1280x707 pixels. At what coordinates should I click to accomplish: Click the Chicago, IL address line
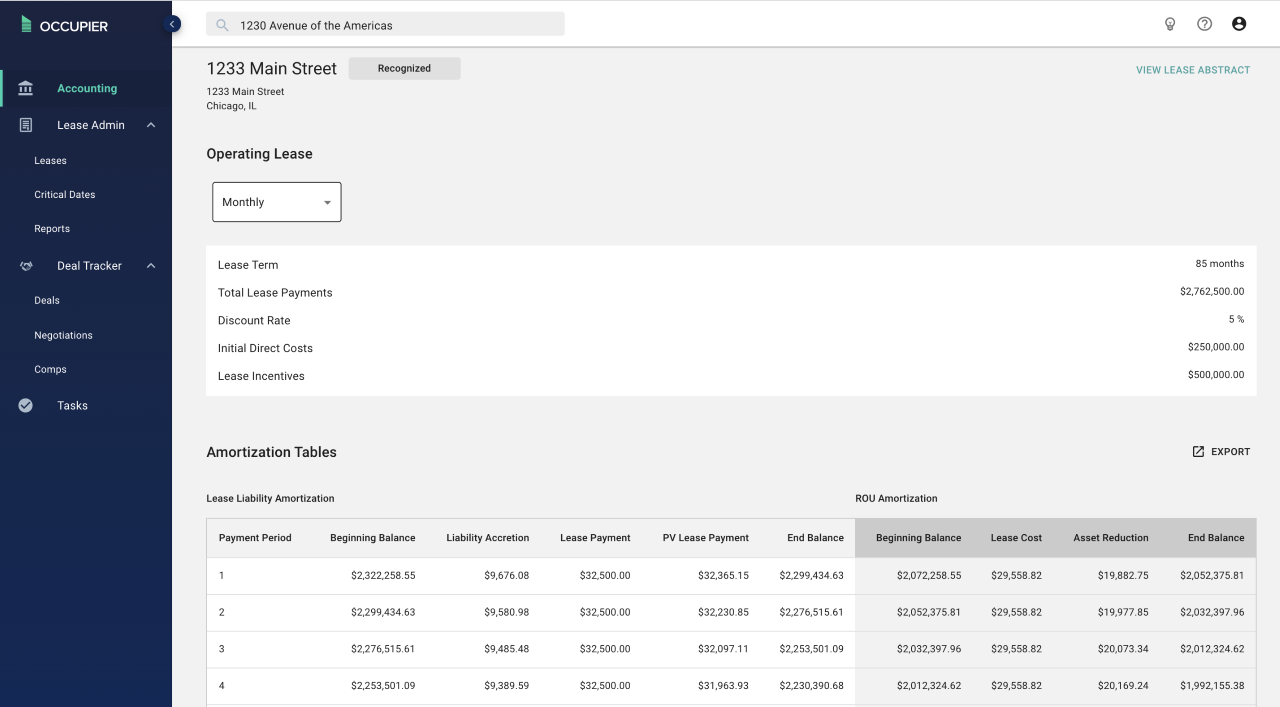[x=231, y=106]
